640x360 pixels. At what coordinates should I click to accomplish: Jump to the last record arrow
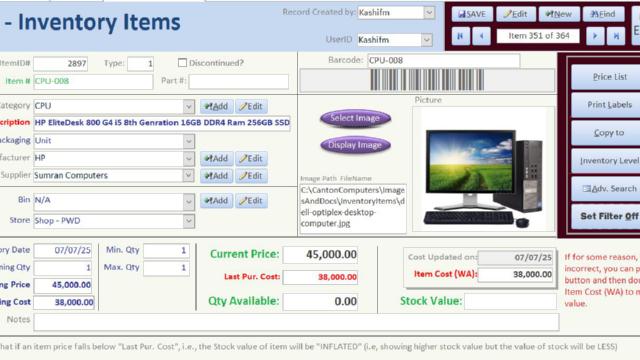click(616, 36)
